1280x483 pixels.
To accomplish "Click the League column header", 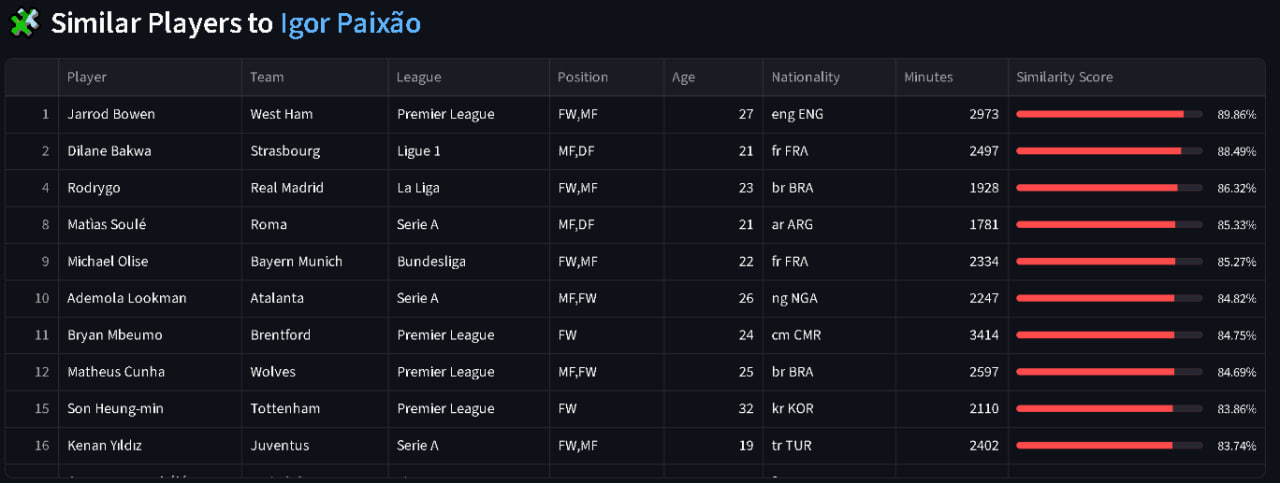I will point(419,77).
